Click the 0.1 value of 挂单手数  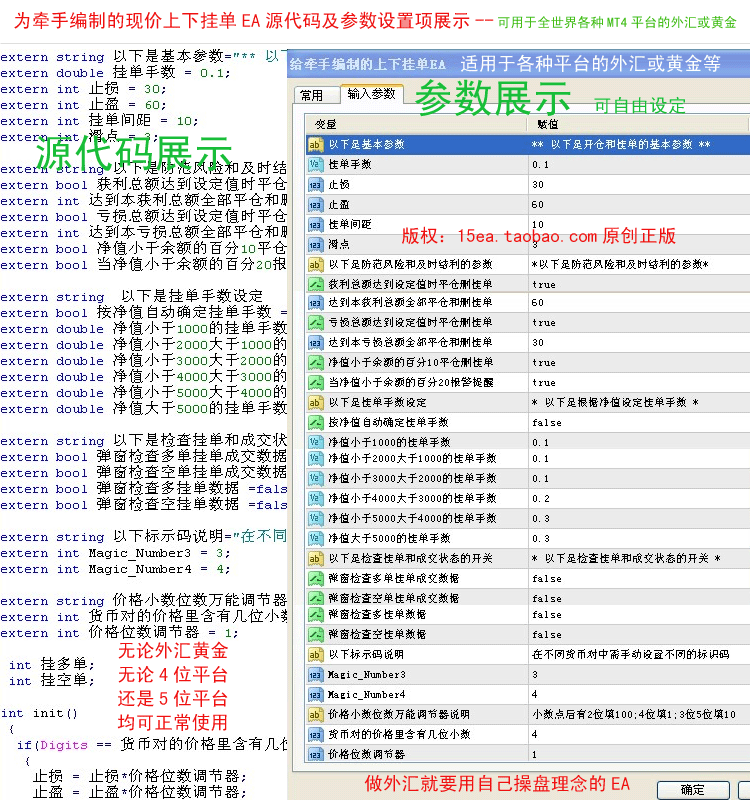click(x=540, y=165)
